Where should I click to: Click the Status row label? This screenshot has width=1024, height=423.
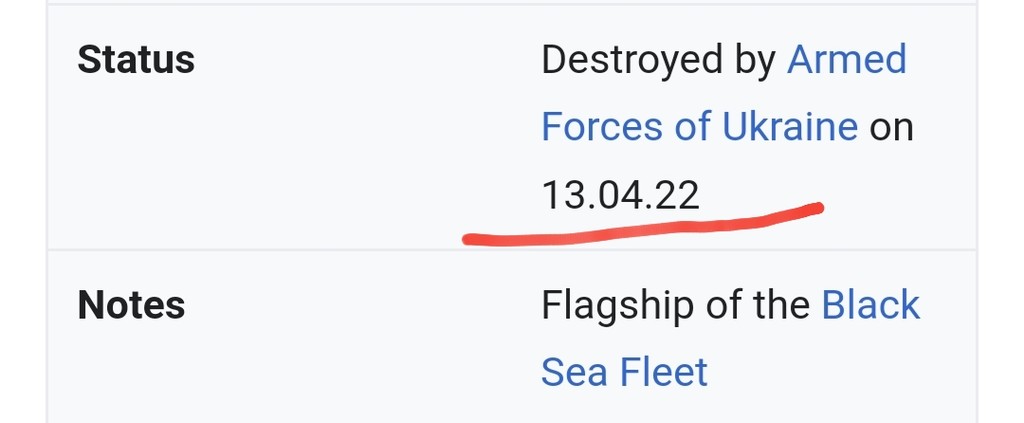click(136, 60)
